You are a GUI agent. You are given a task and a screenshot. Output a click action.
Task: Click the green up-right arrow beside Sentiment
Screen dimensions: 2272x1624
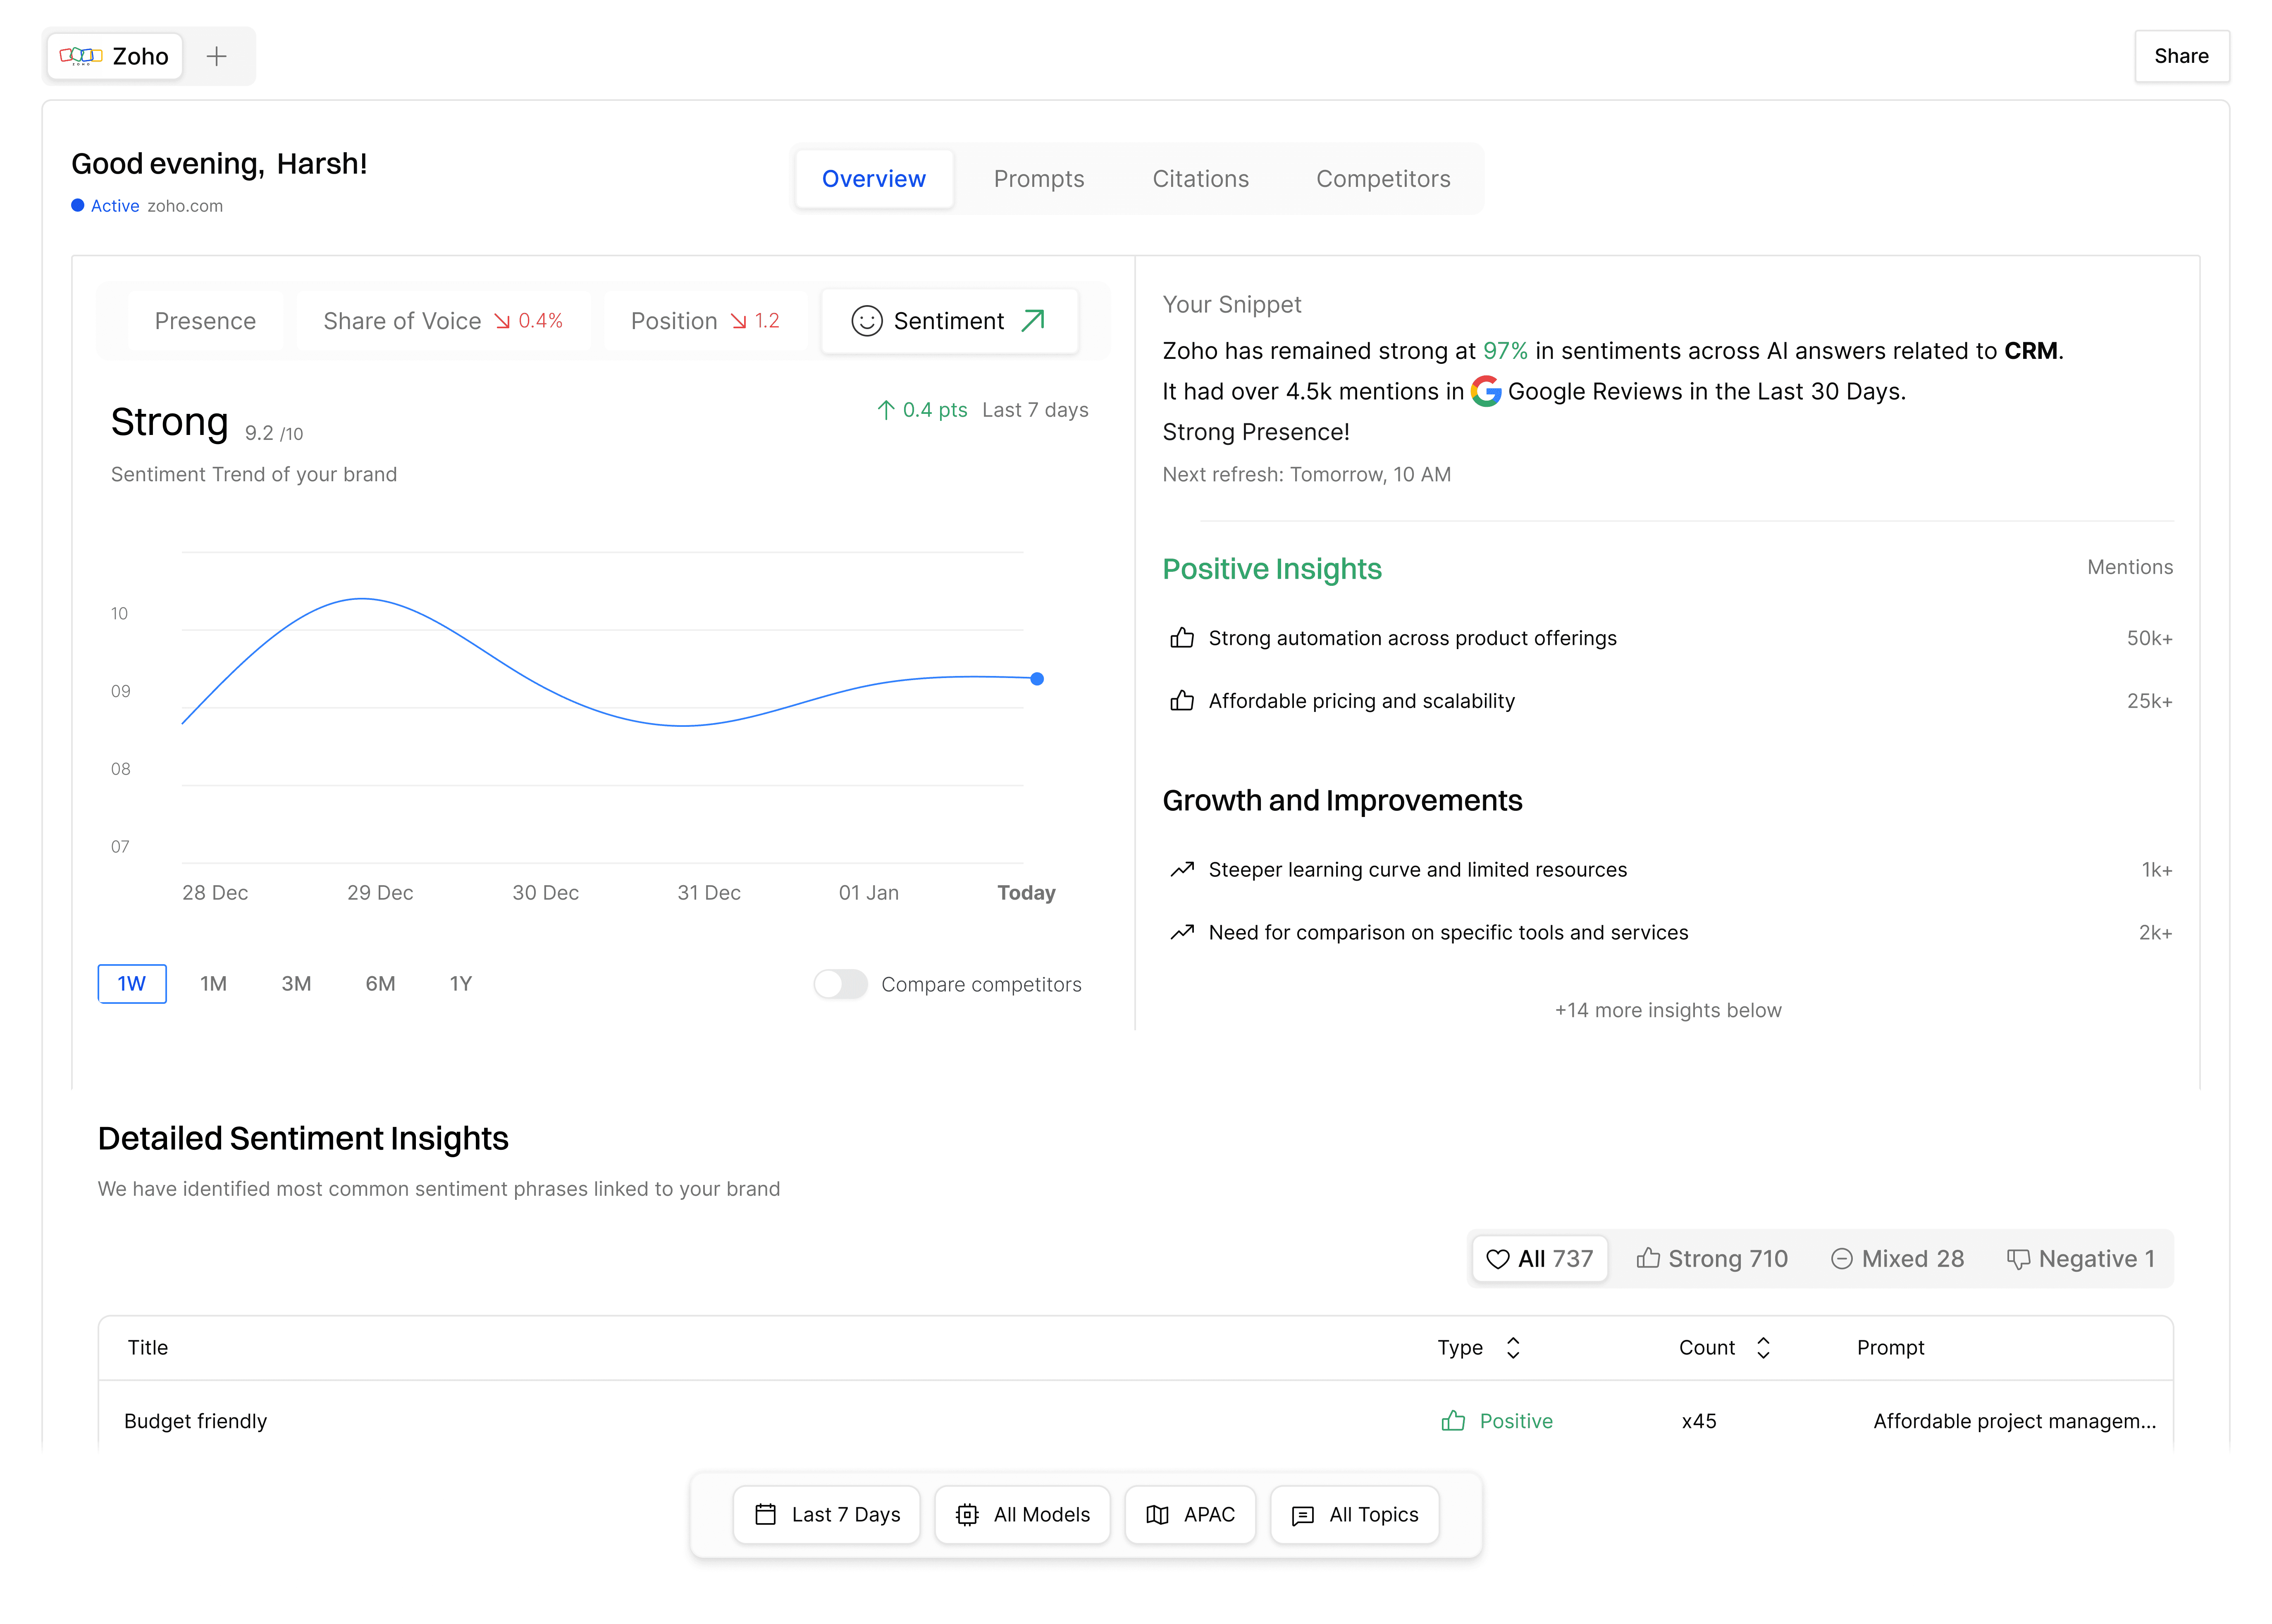tap(1033, 320)
